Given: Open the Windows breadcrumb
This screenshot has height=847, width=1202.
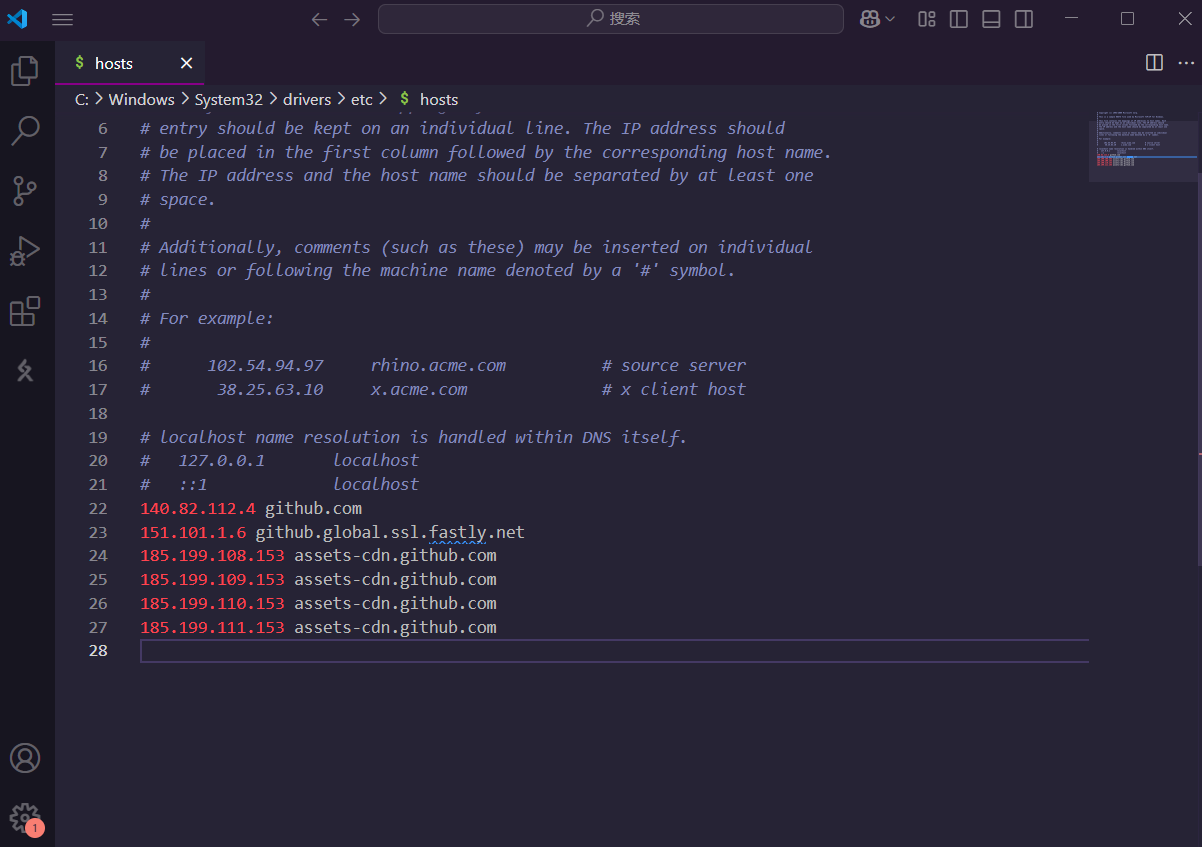Looking at the screenshot, I should pyautogui.click(x=142, y=99).
